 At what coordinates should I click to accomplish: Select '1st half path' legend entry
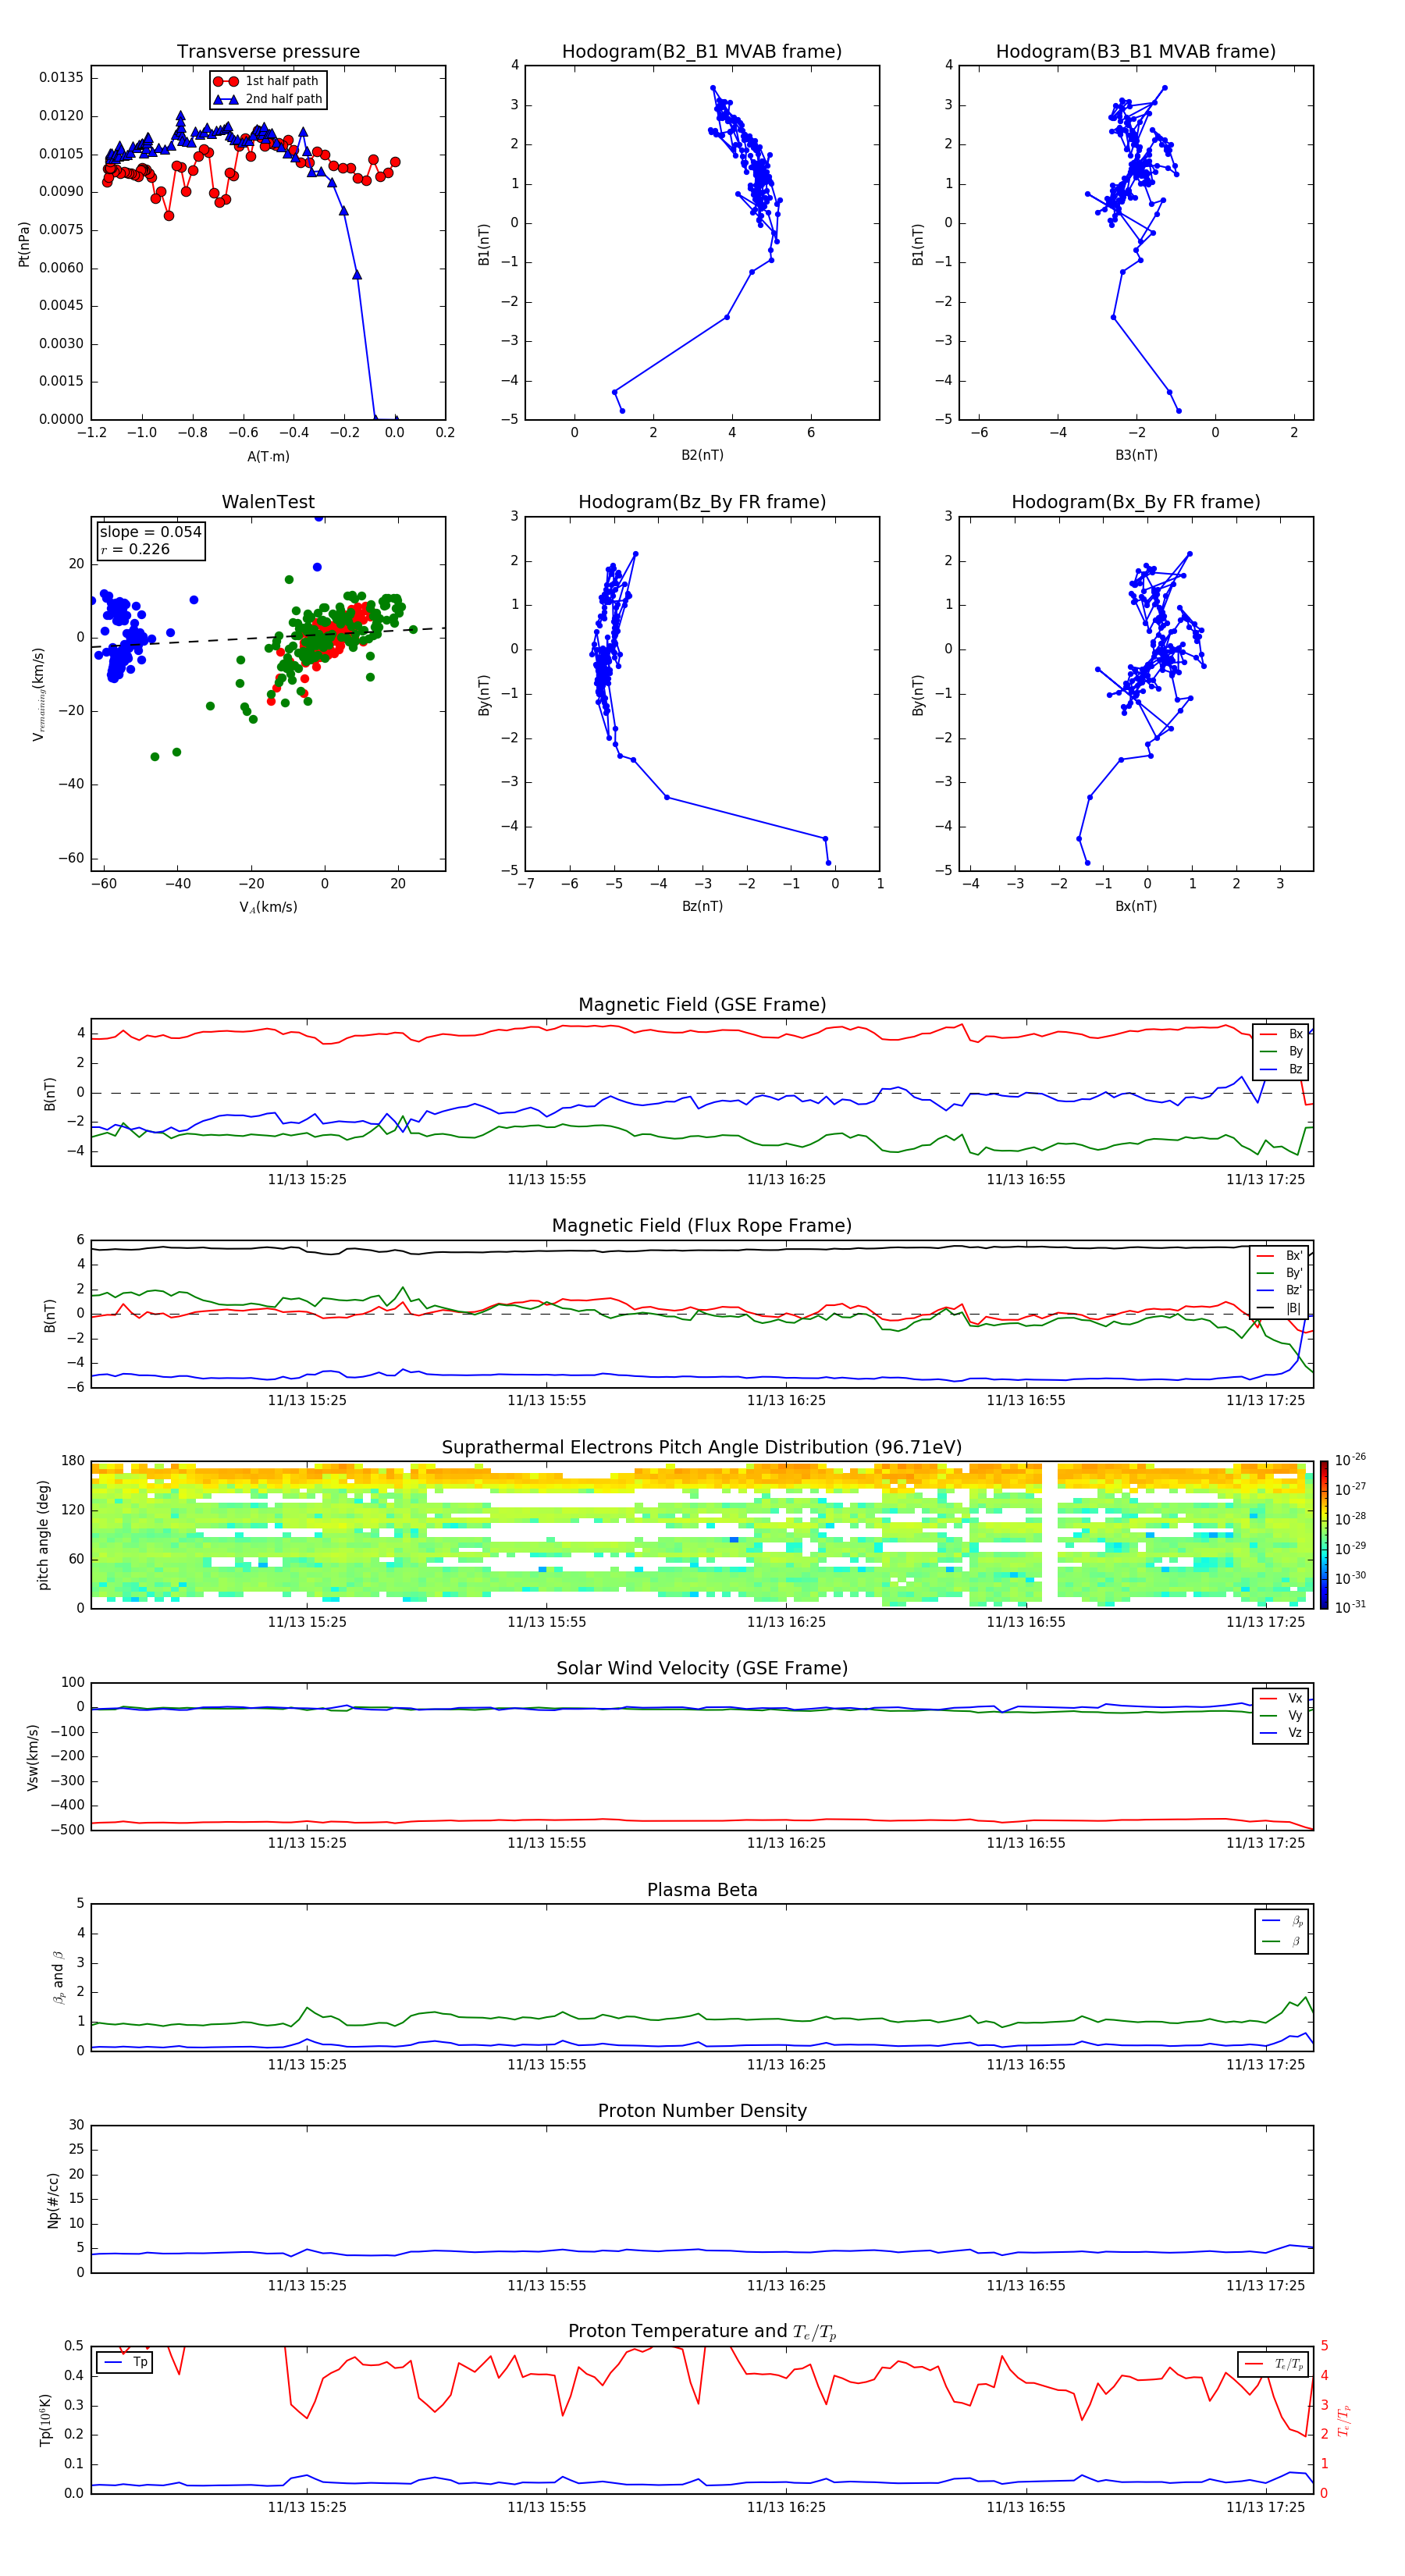(266, 81)
